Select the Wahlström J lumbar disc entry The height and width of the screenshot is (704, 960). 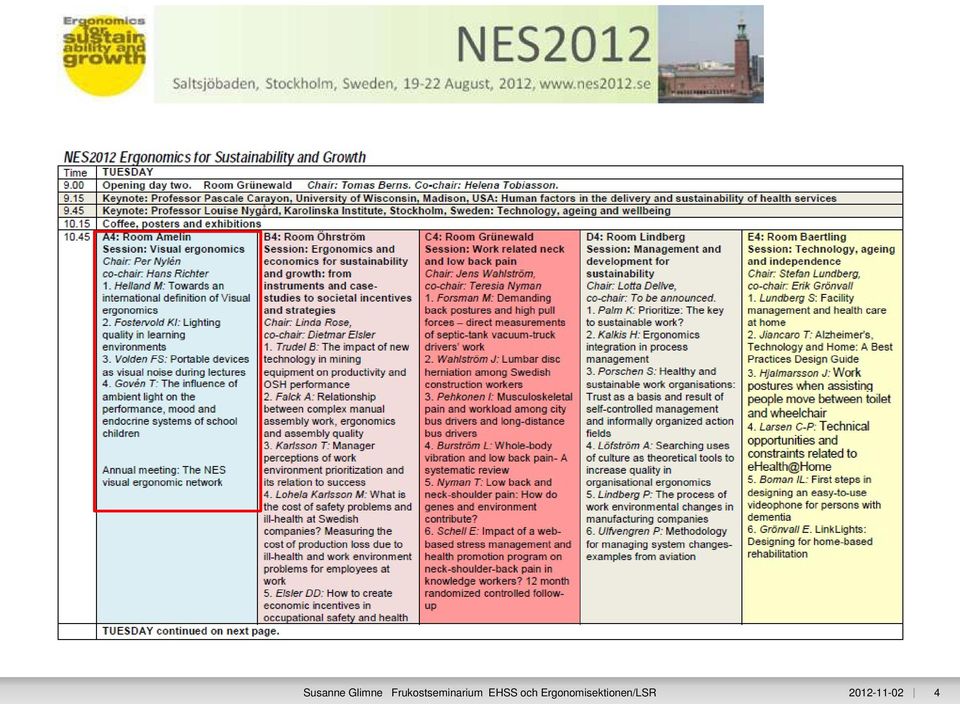click(x=492, y=372)
